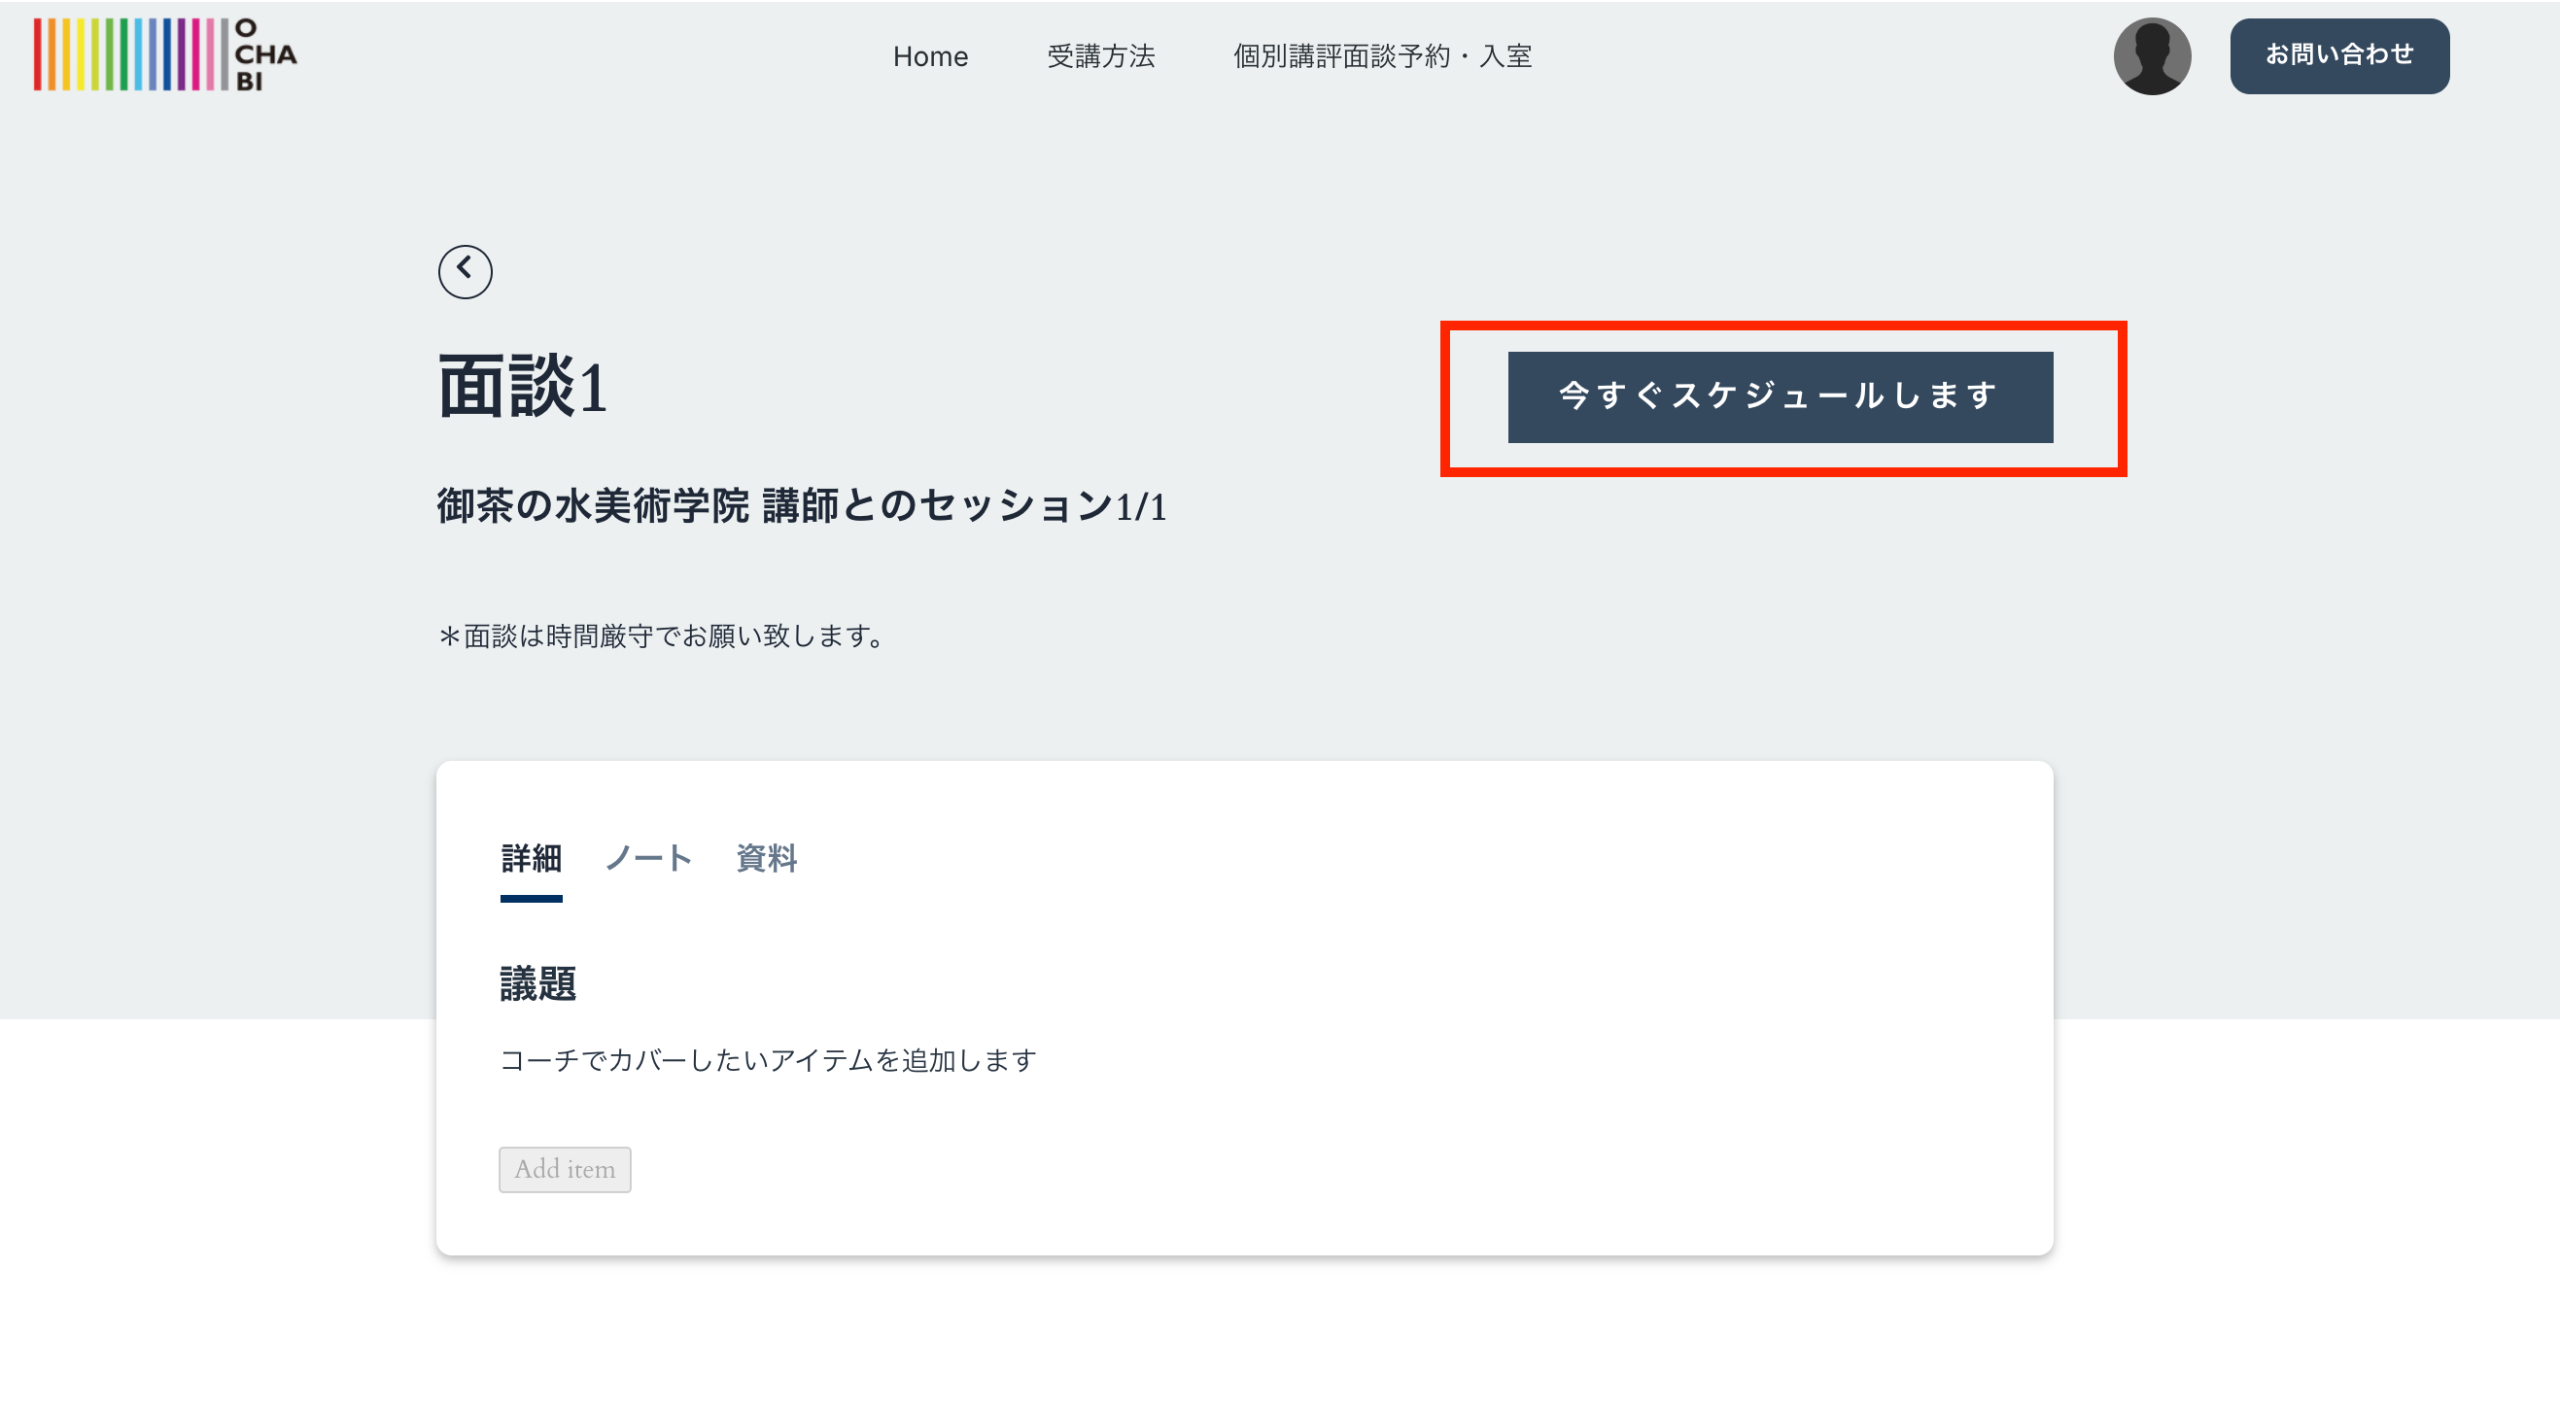Viewport: 2560px width, 1408px height.
Task: Click the 面談1 page title
Action: pos(522,387)
